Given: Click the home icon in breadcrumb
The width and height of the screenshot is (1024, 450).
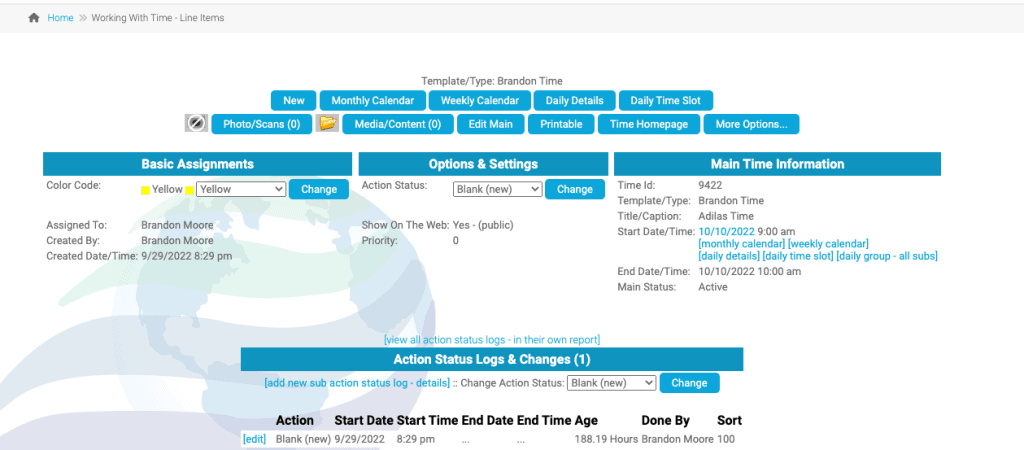Looking at the screenshot, I should point(34,18).
